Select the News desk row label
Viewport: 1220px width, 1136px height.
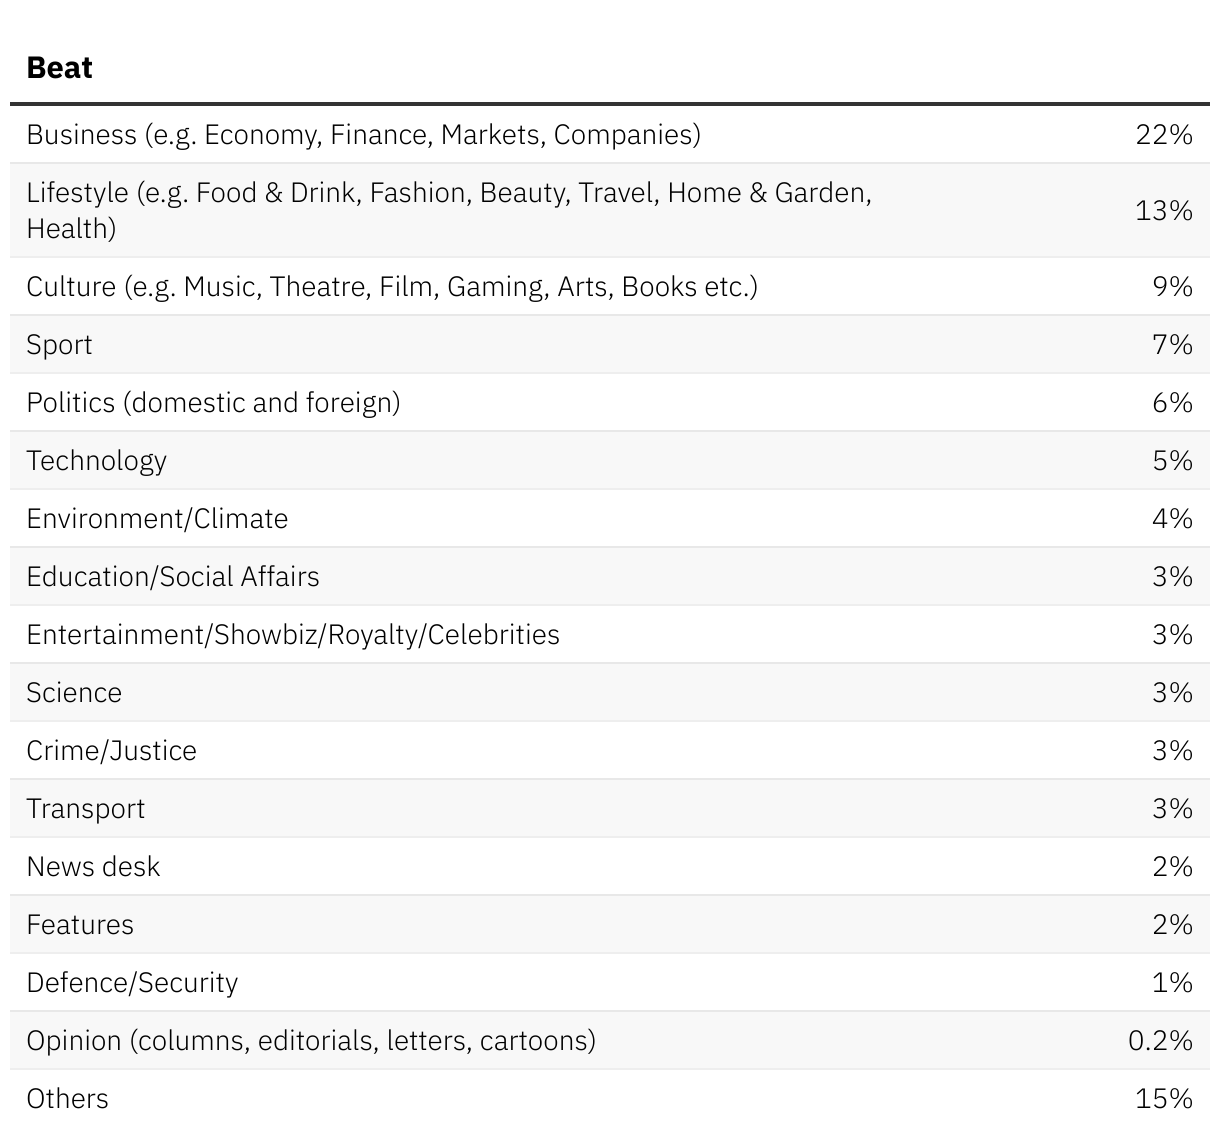pyautogui.click(x=93, y=867)
